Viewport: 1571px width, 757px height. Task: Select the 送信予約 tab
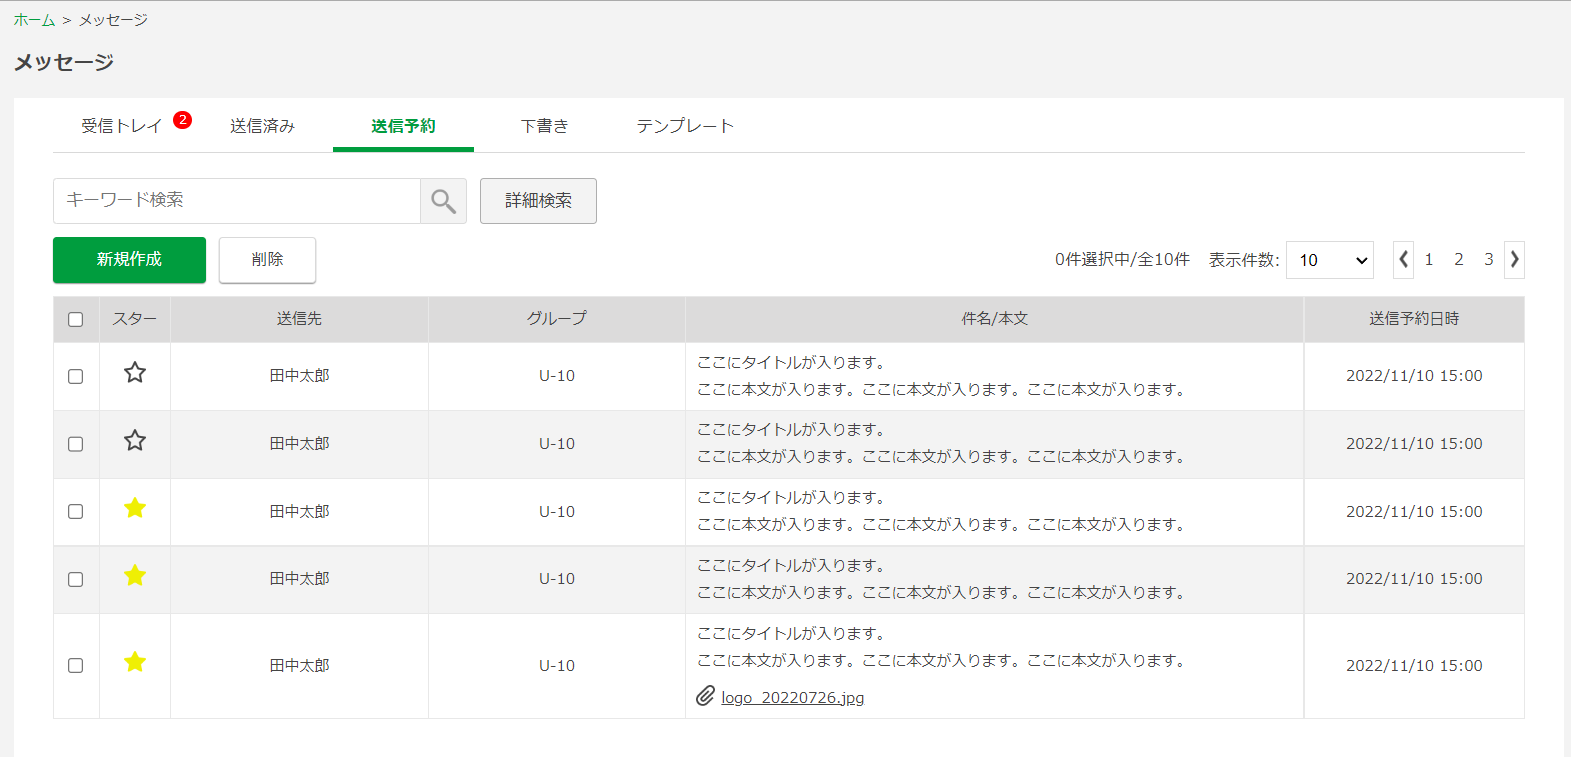click(403, 126)
